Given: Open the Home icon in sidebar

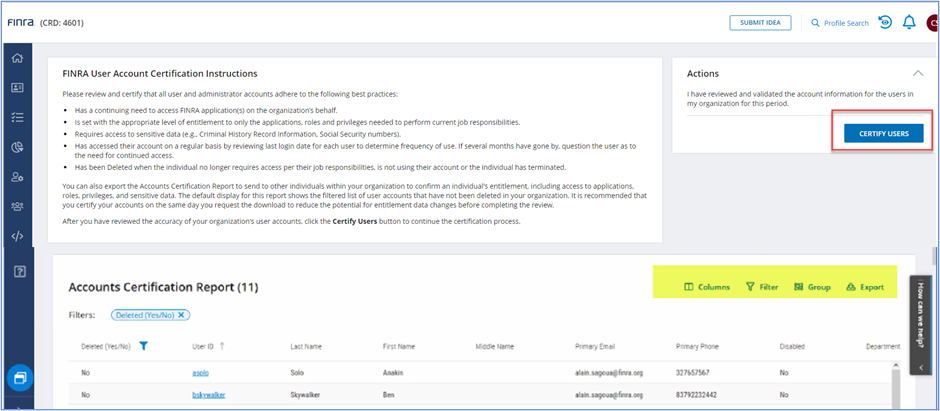Looking at the screenshot, I should coord(17,58).
